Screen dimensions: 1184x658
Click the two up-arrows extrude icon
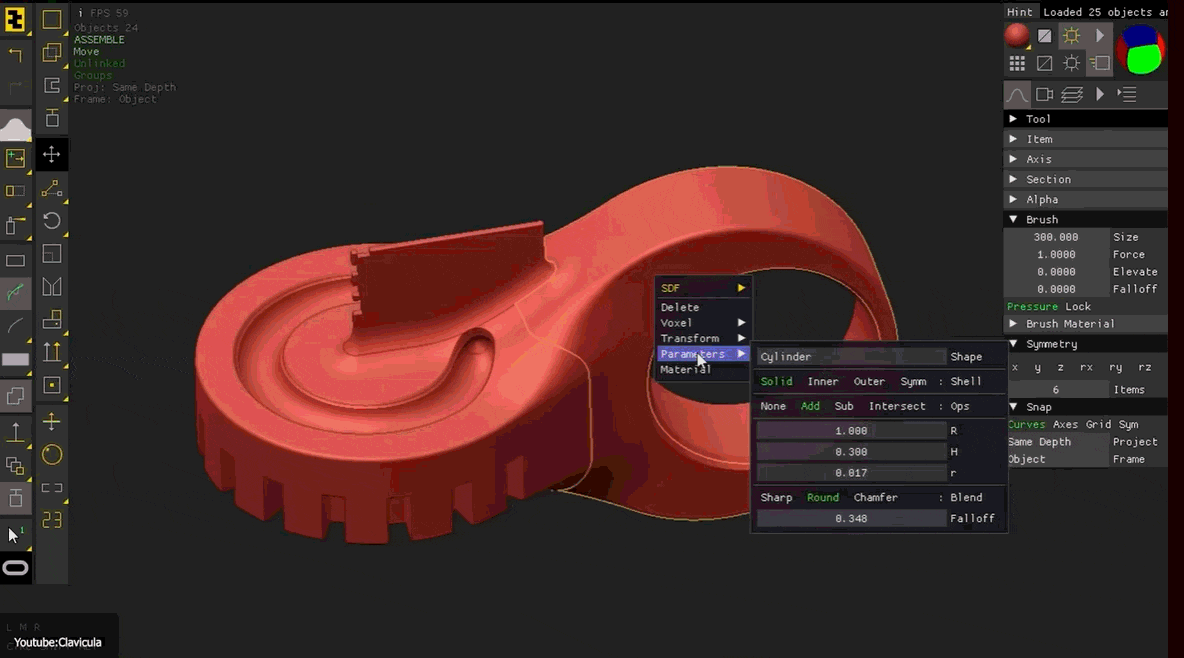click(51, 352)
